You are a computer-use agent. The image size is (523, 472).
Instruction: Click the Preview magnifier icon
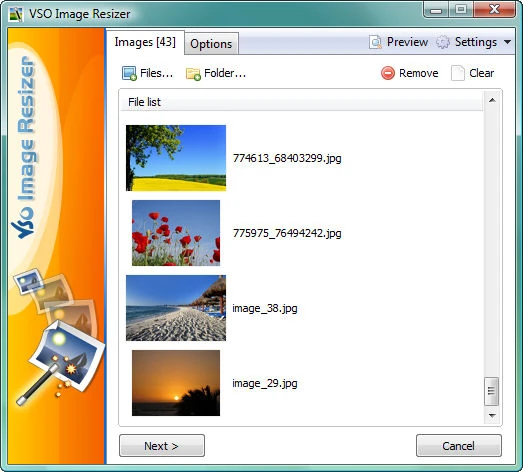coord(376,42)
